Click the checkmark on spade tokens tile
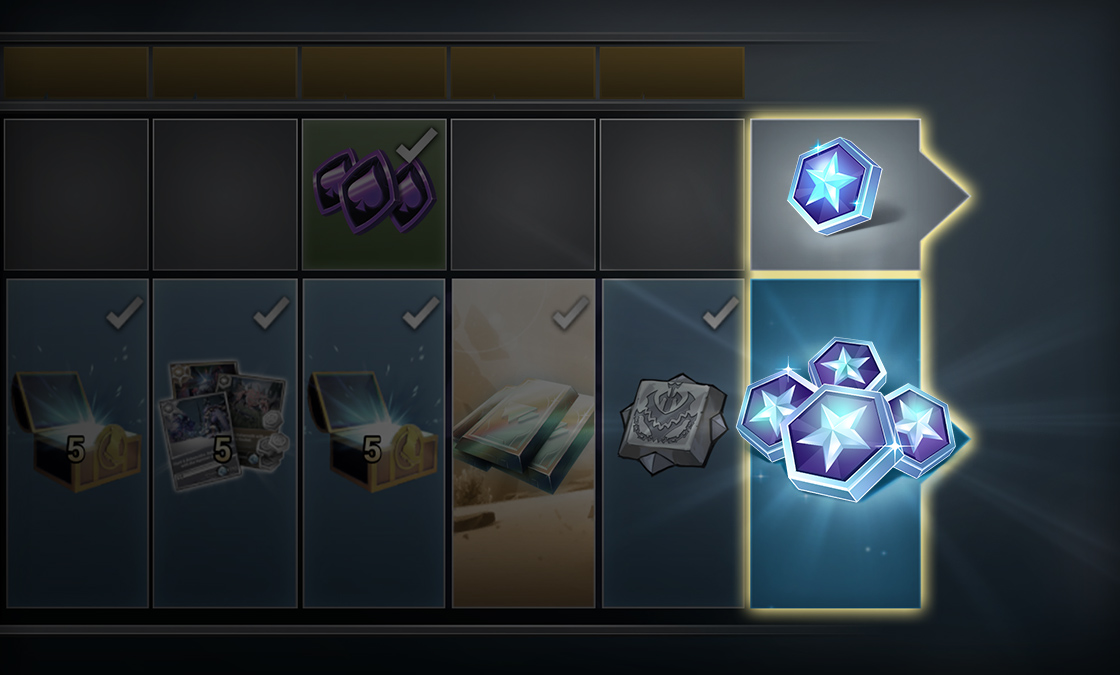Image resolution: width=1120 pixels, height=675 pixels. pos(416,145)
